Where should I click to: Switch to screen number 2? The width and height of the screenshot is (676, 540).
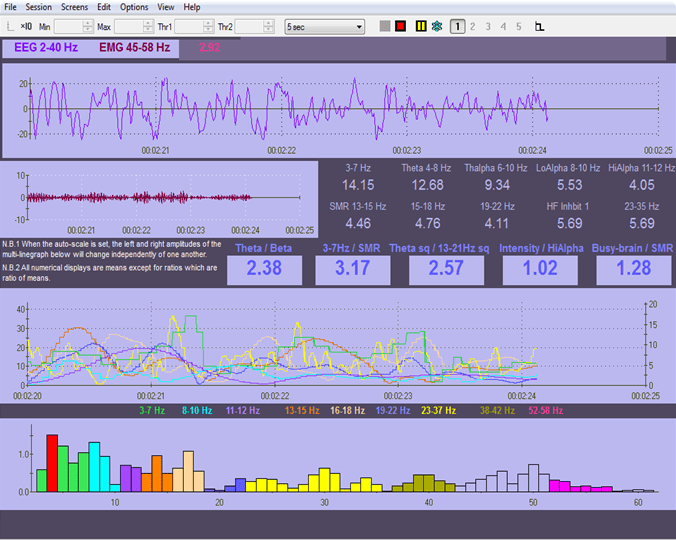(473, 25)
